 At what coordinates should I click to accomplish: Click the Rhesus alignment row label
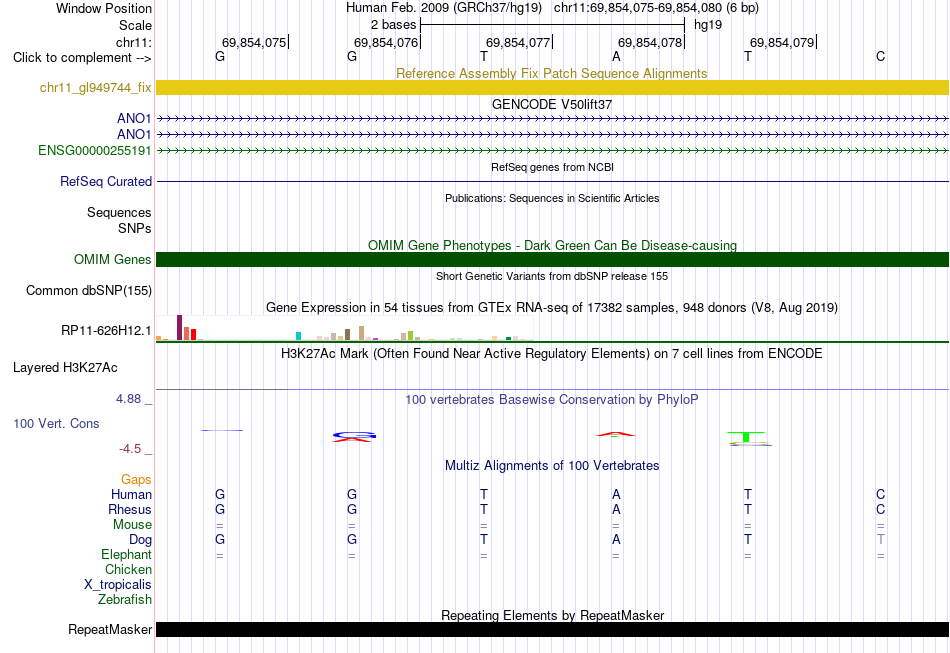(130, 509)
